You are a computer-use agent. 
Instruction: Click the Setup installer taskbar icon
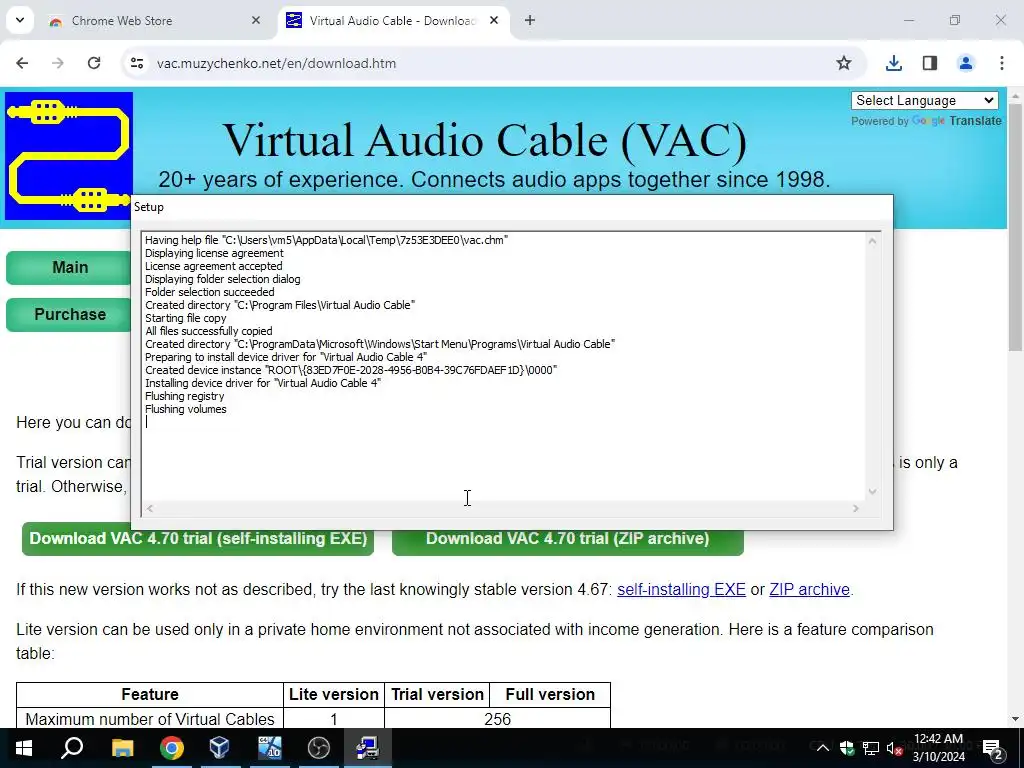click(x=368, y=748)
